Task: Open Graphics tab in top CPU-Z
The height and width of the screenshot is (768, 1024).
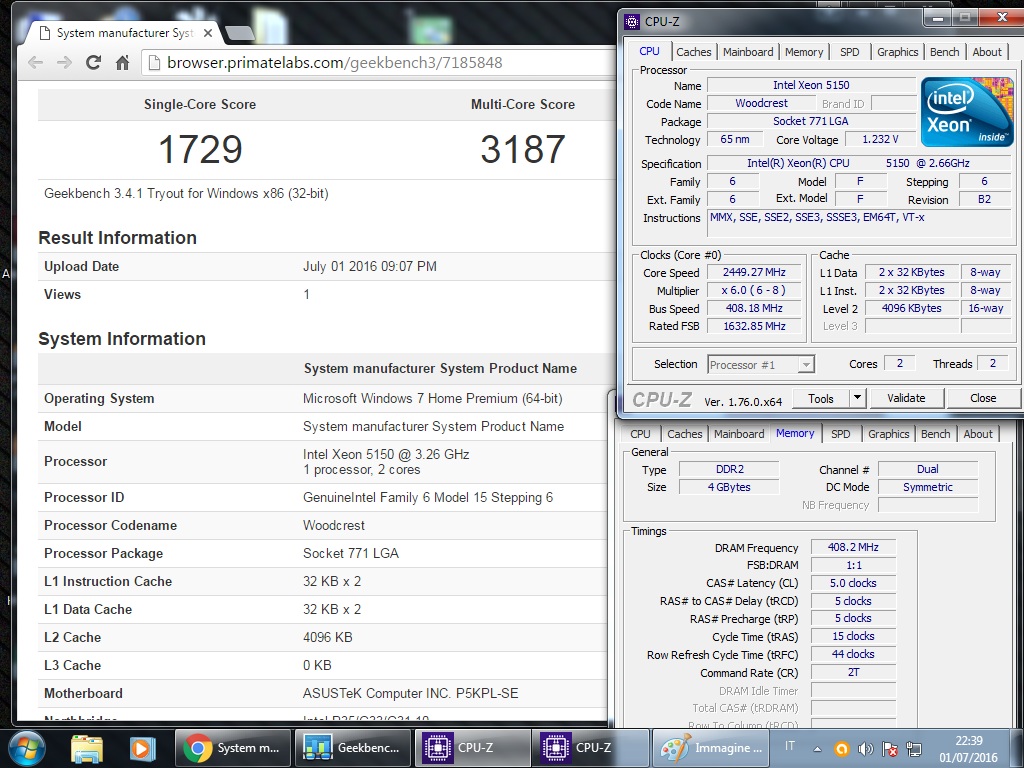Action: pos(897,52)
